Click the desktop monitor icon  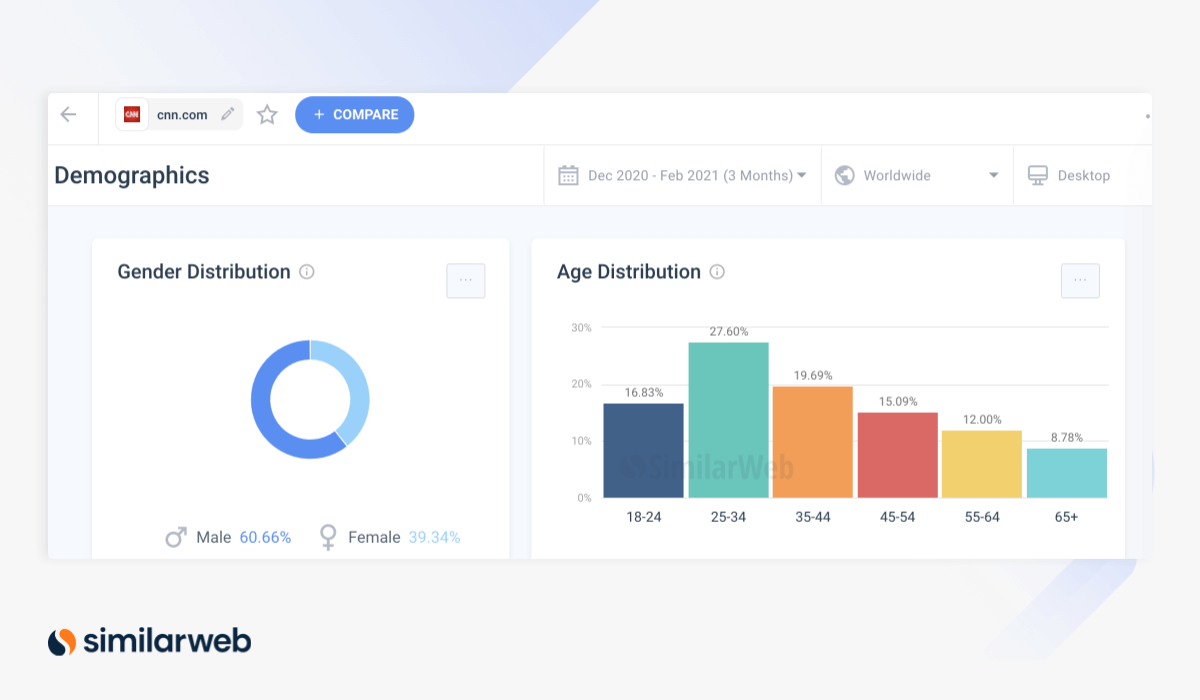[1037, 175]
